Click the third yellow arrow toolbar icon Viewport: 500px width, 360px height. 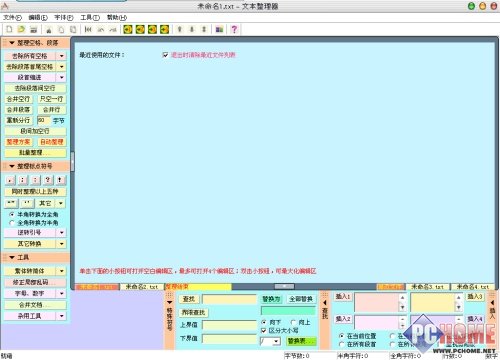[152, 29]
